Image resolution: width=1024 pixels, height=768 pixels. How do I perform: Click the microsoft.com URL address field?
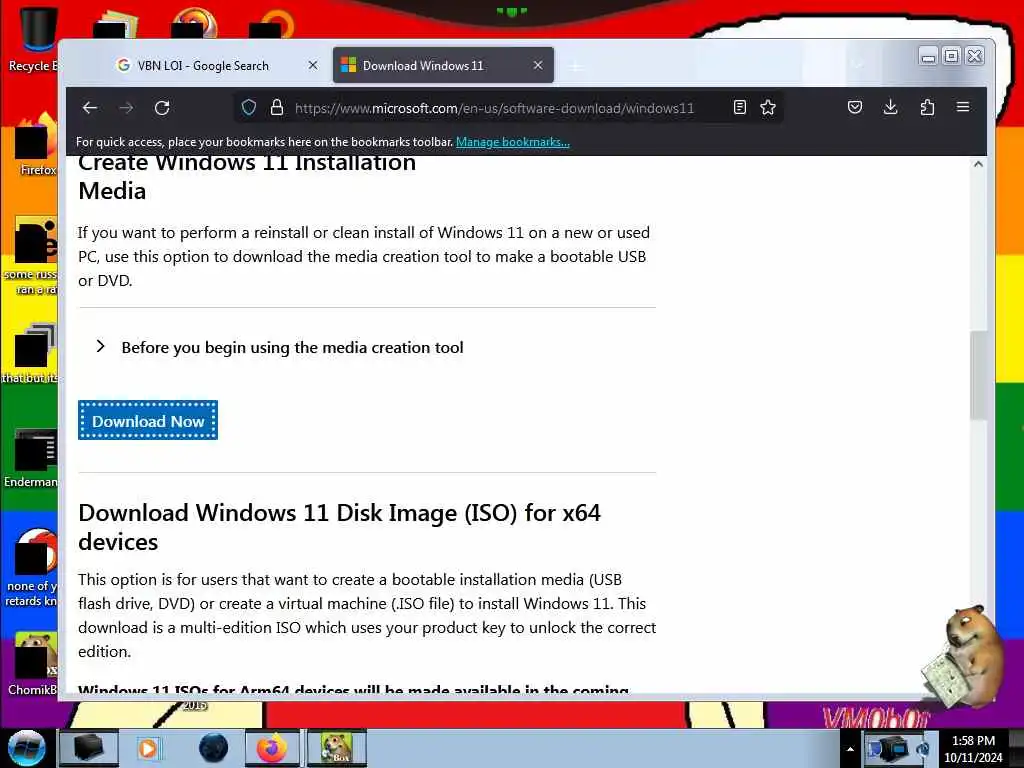click(x=494, y=108)
